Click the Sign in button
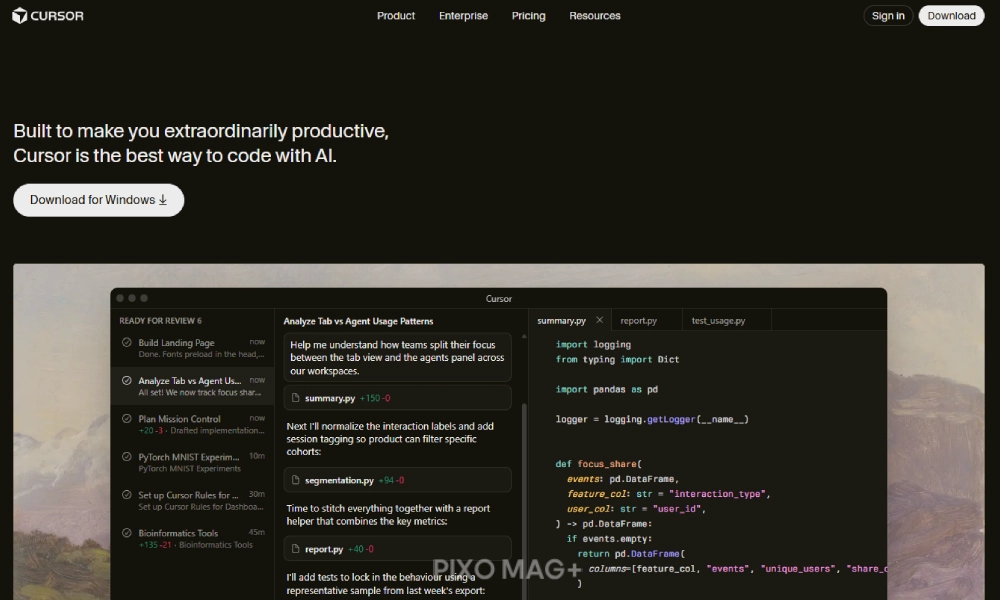This screenshot has height=600, width=1000. (x=888, y=16)
